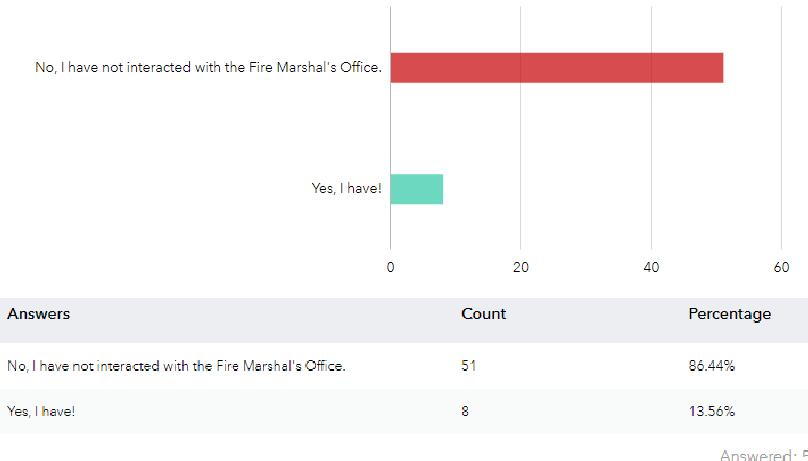
Task: Click the teal 'Yes, I have!' bar
Action: (x=416, y=188)
